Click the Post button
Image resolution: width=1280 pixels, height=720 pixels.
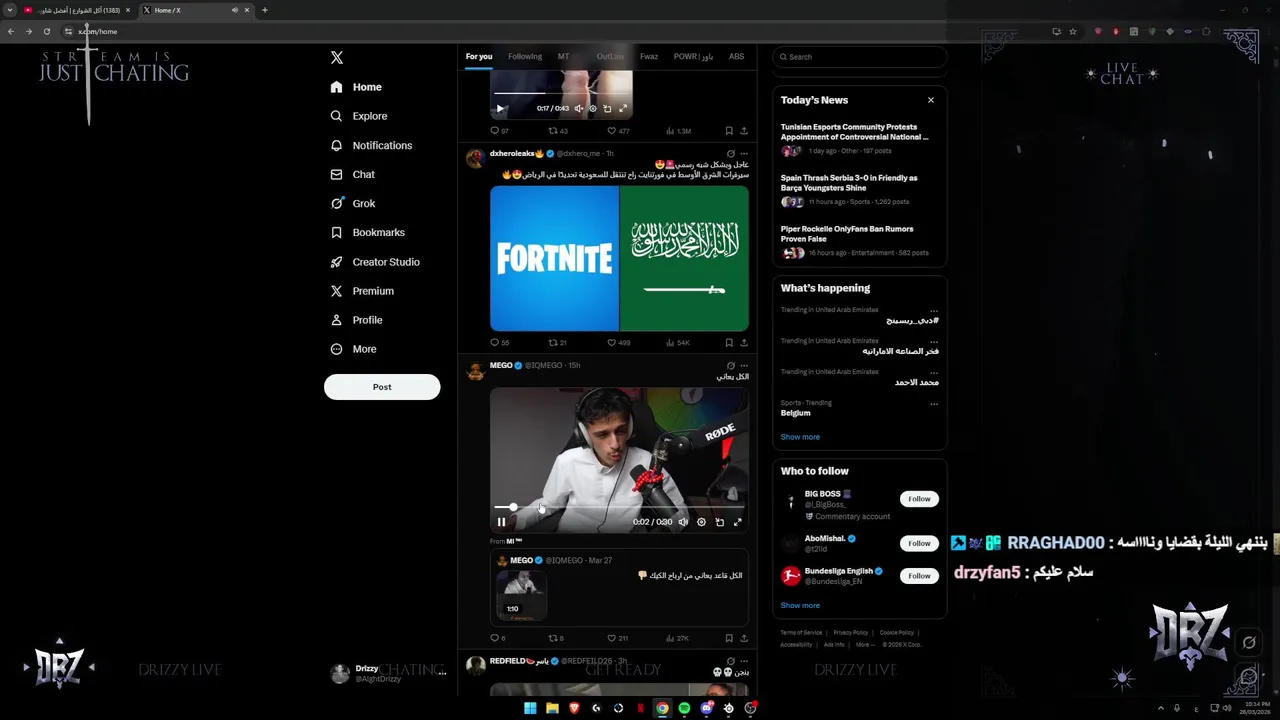[x=382, y=387]
